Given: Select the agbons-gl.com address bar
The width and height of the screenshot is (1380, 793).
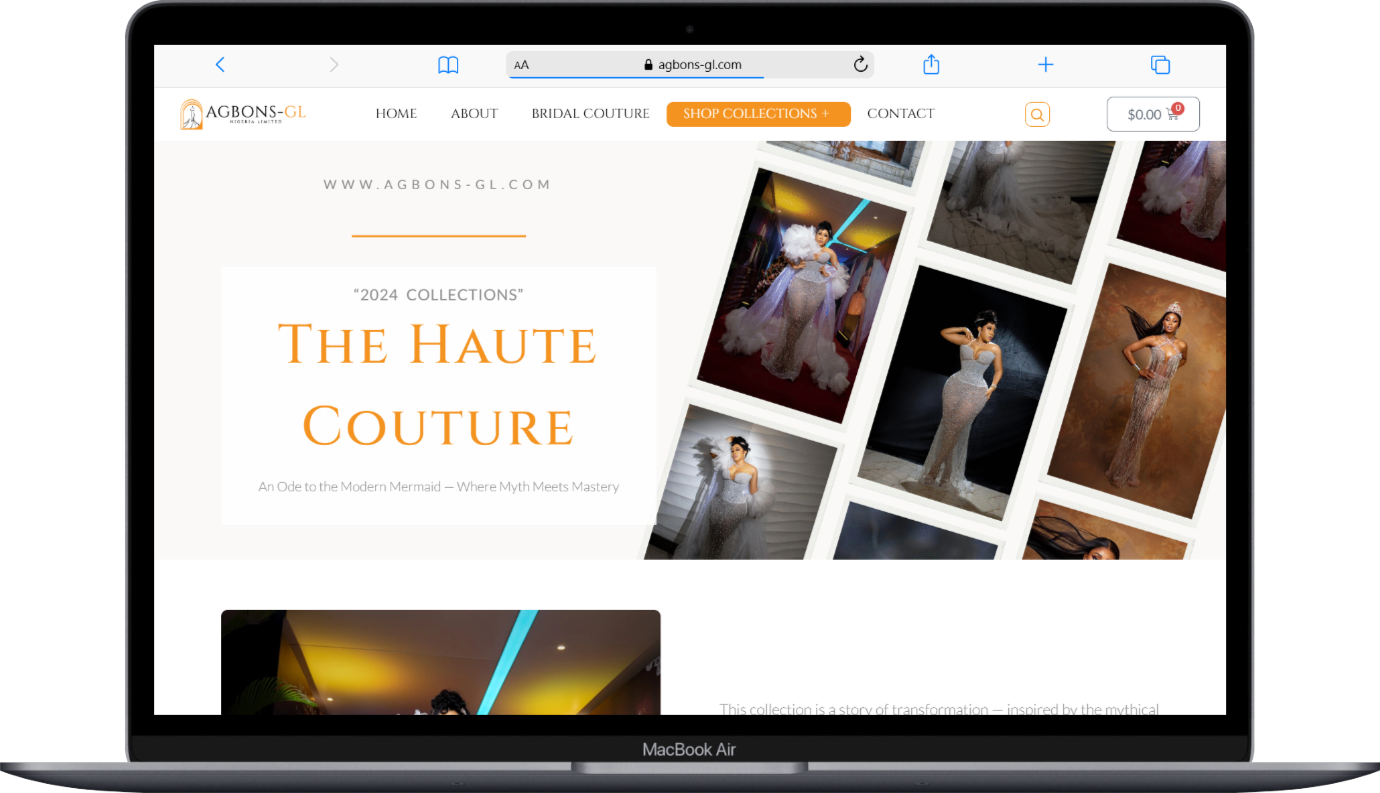Looking at the screenshot, I should tap(690, 65).
